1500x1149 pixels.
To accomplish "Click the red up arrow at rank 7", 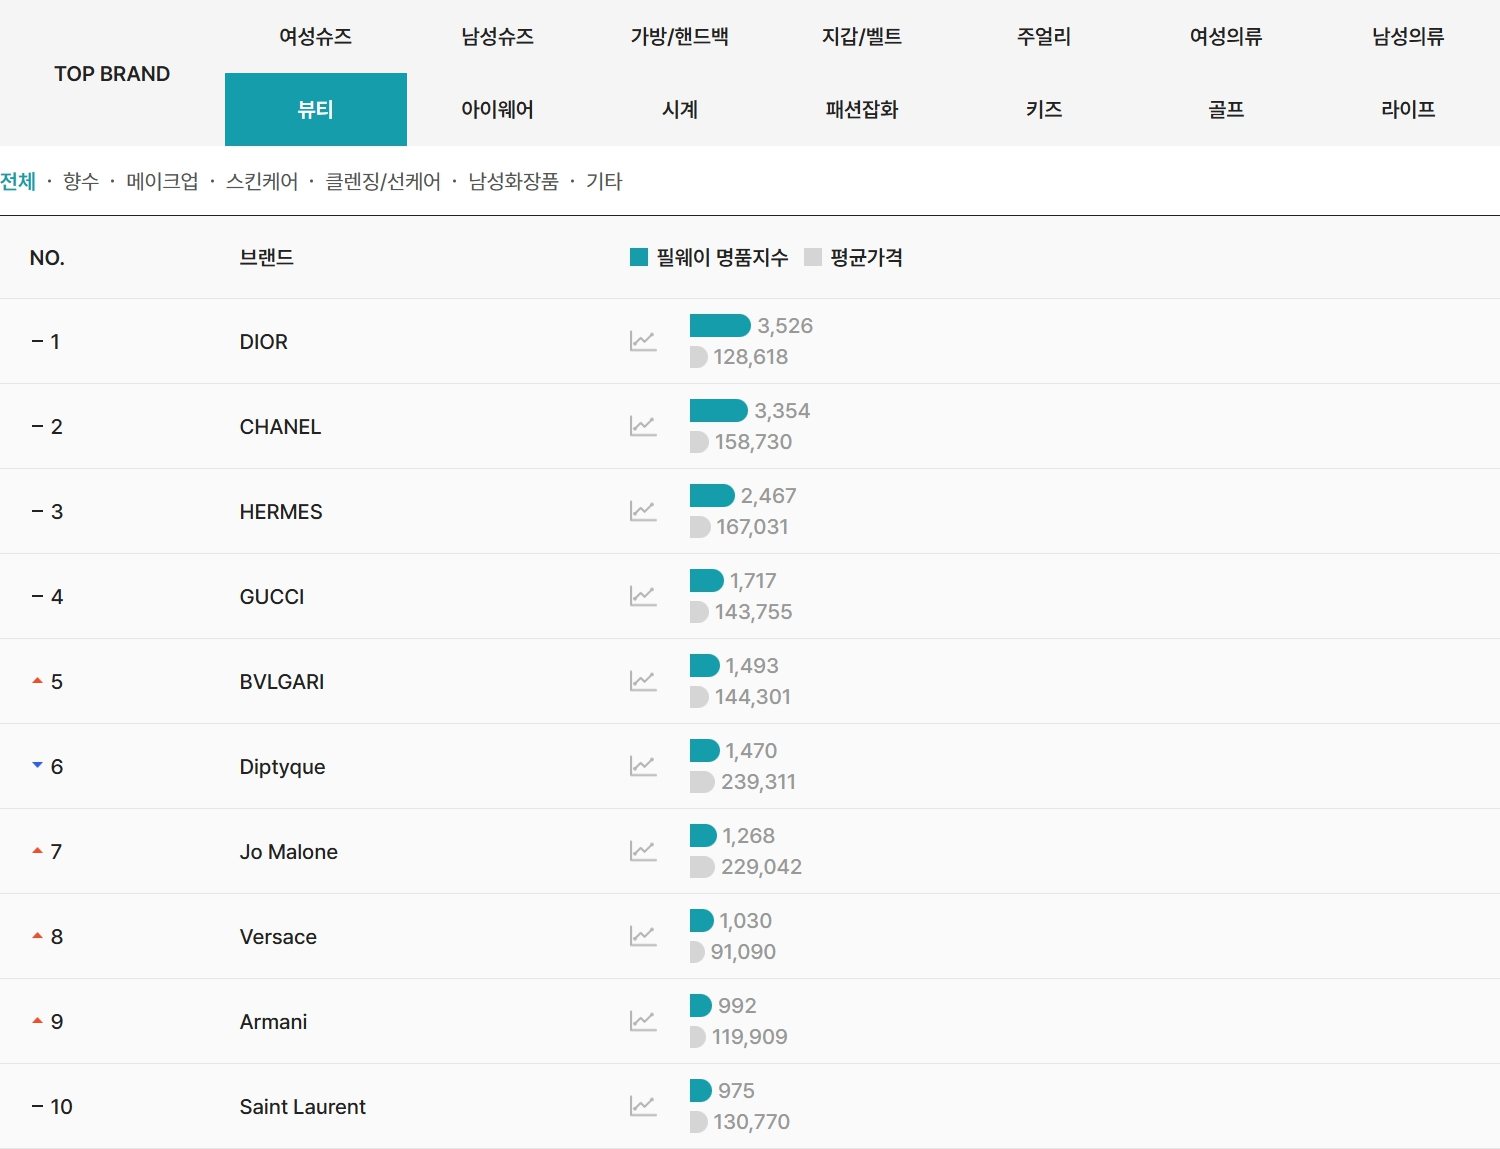I will coord(37,850).
